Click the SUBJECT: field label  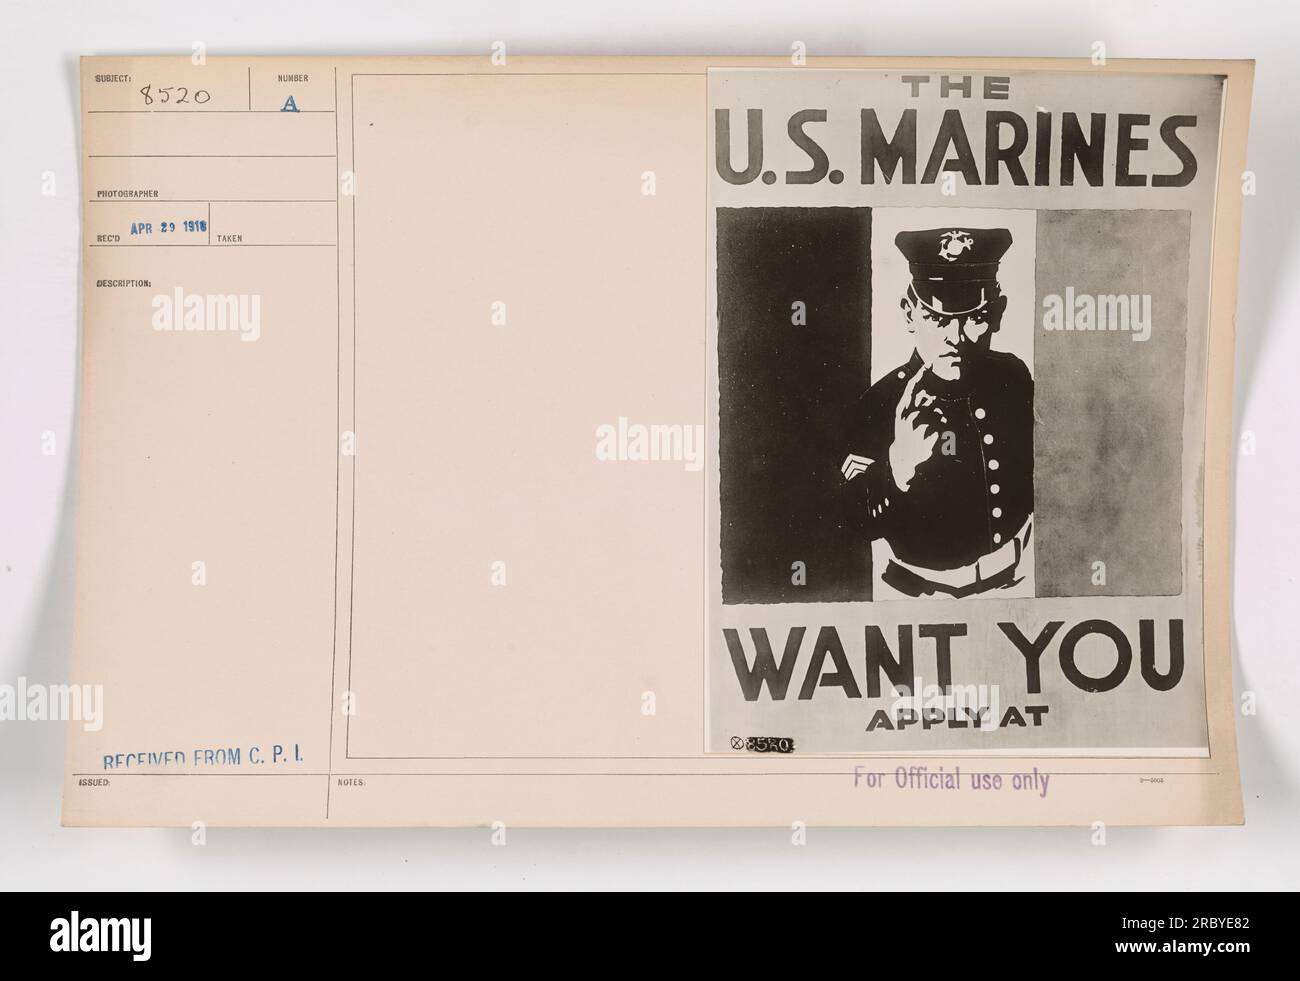tap(113, 77)
